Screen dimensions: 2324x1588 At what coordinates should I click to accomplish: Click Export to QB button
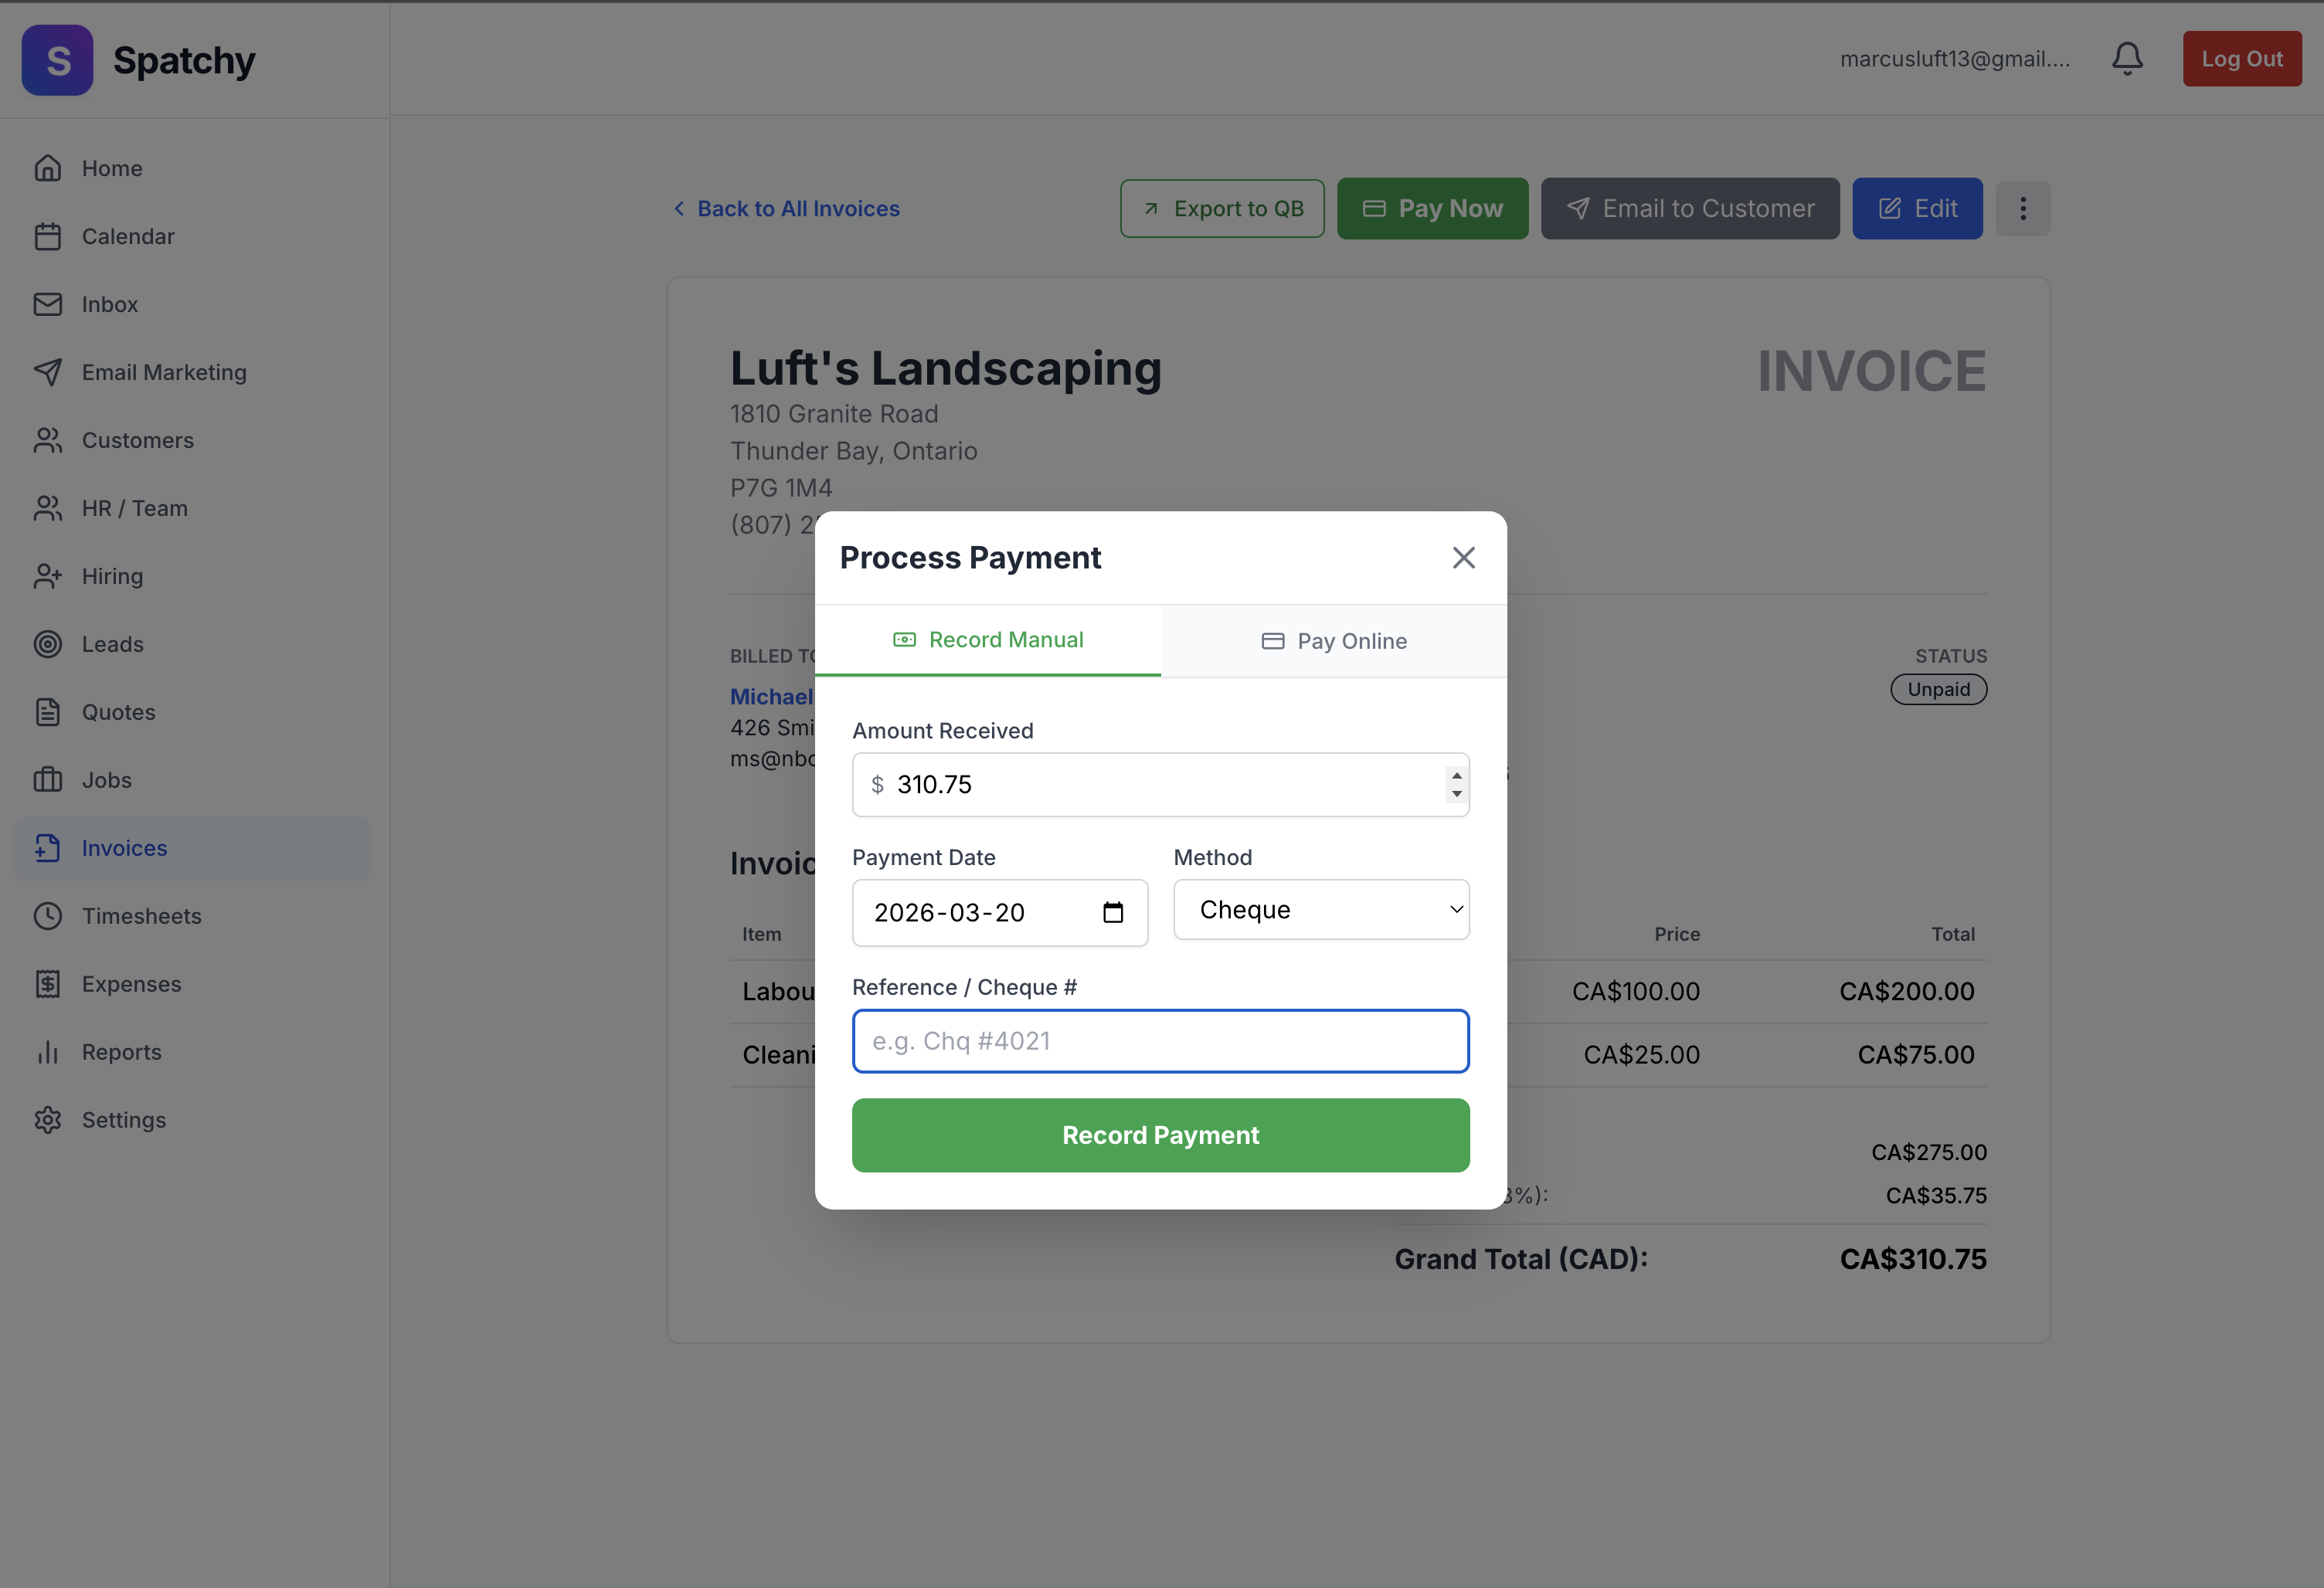pos(1222,208)
